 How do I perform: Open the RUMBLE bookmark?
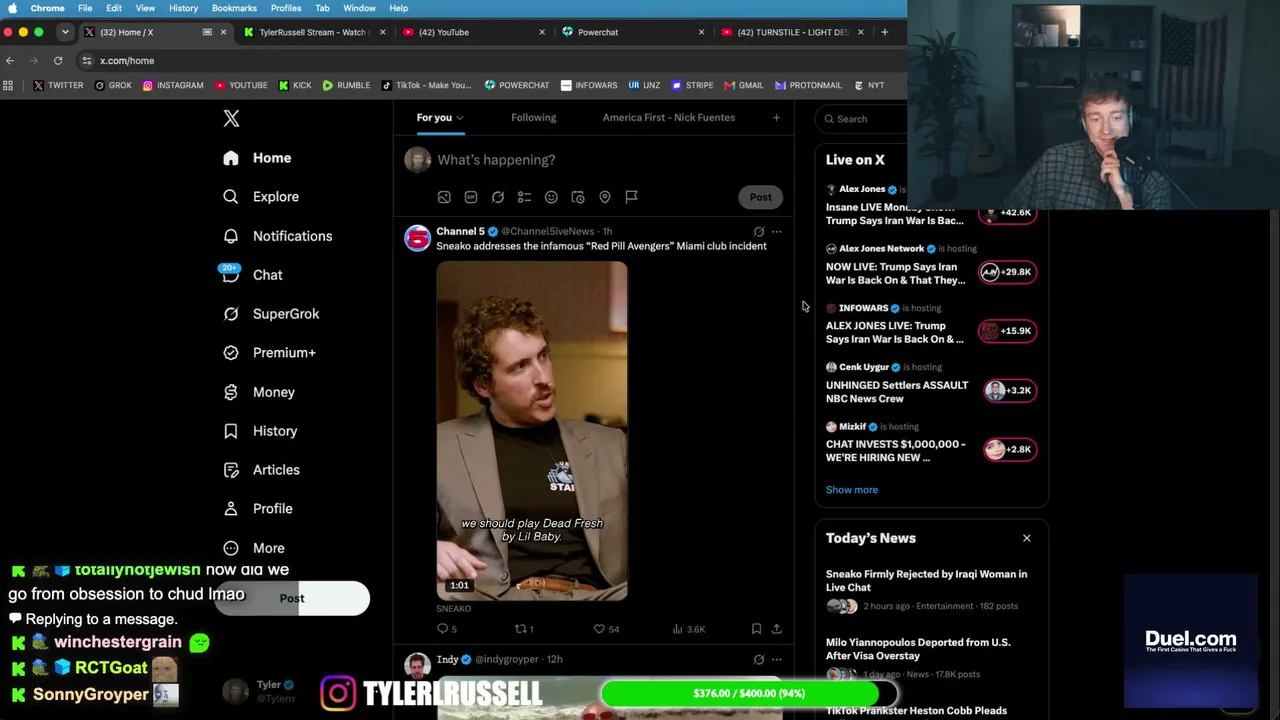[346, 86]
